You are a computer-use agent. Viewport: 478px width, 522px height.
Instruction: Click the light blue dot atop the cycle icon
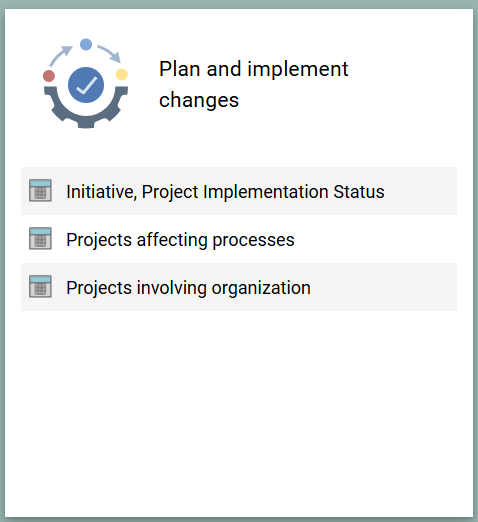(x=86, y=44)
